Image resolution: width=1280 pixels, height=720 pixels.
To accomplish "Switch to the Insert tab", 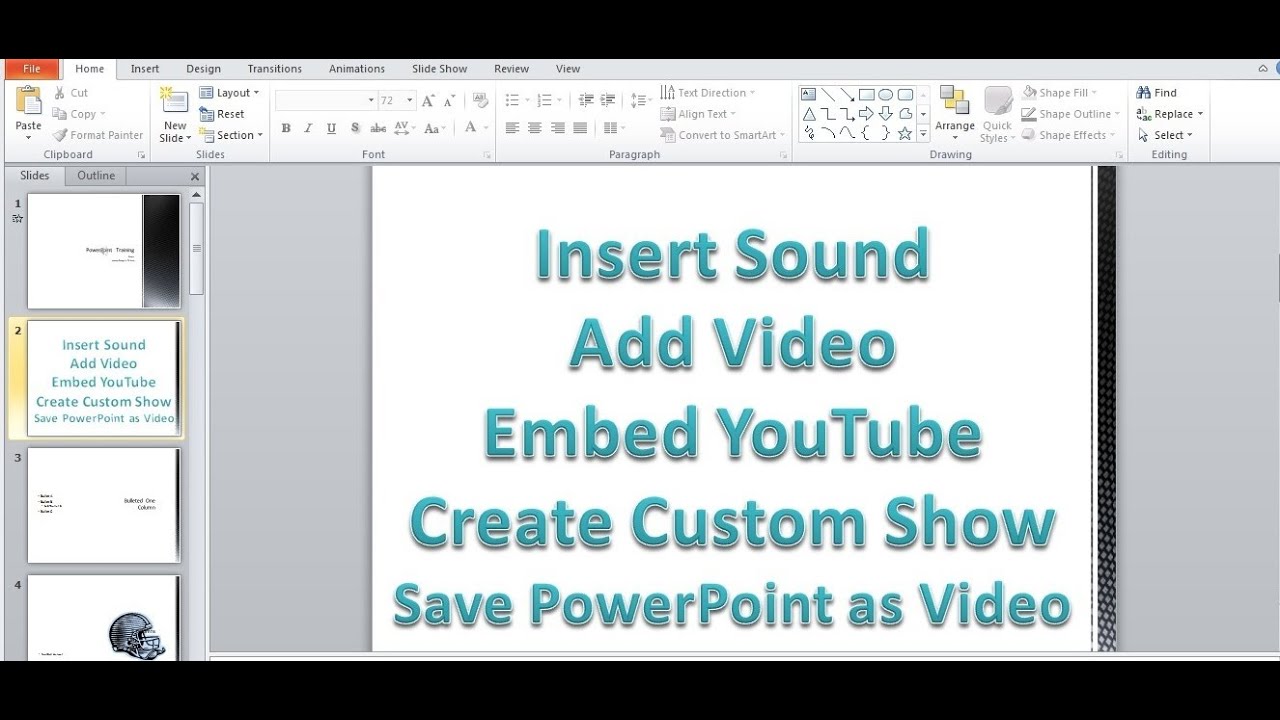I will 145,69.
